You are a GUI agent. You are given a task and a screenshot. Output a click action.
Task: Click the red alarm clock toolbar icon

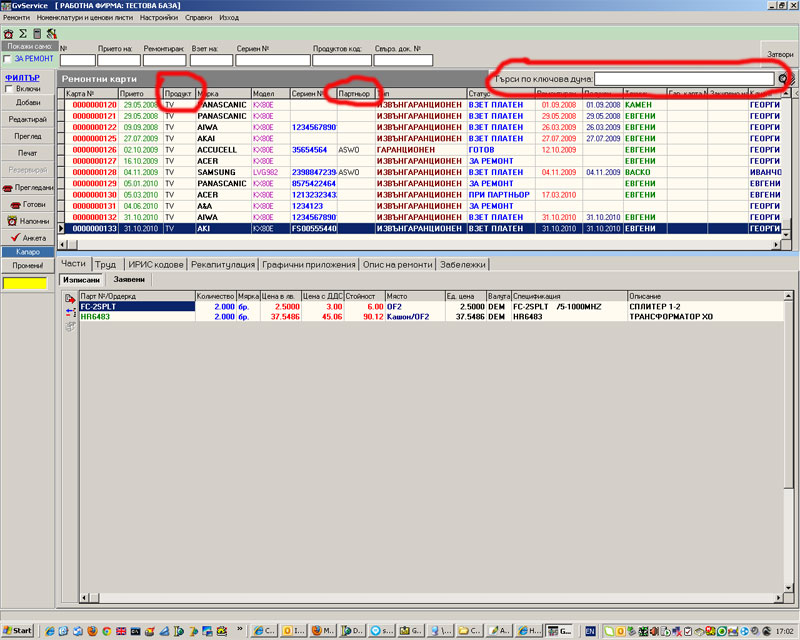pyautogui.click(x=8, y=34)
